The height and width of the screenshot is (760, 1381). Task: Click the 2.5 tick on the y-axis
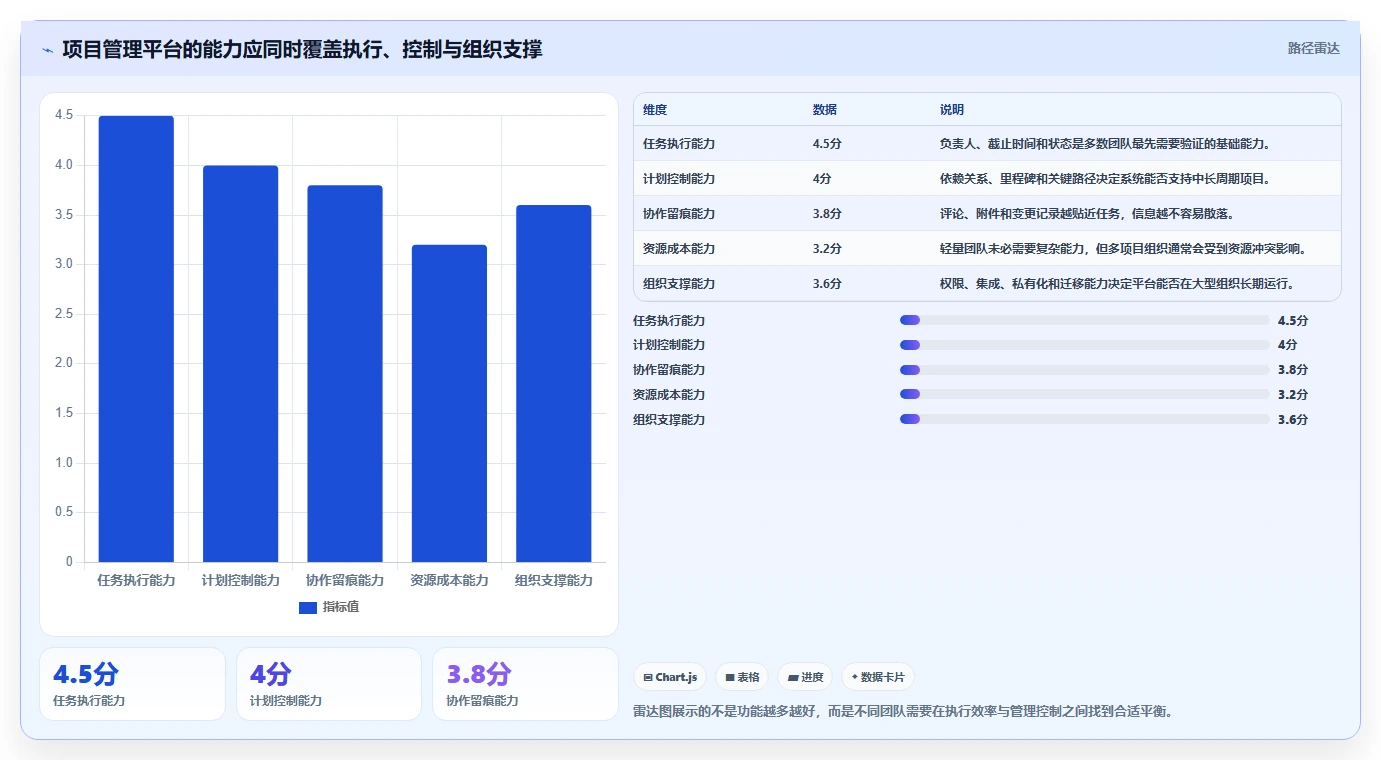point(64,314)
